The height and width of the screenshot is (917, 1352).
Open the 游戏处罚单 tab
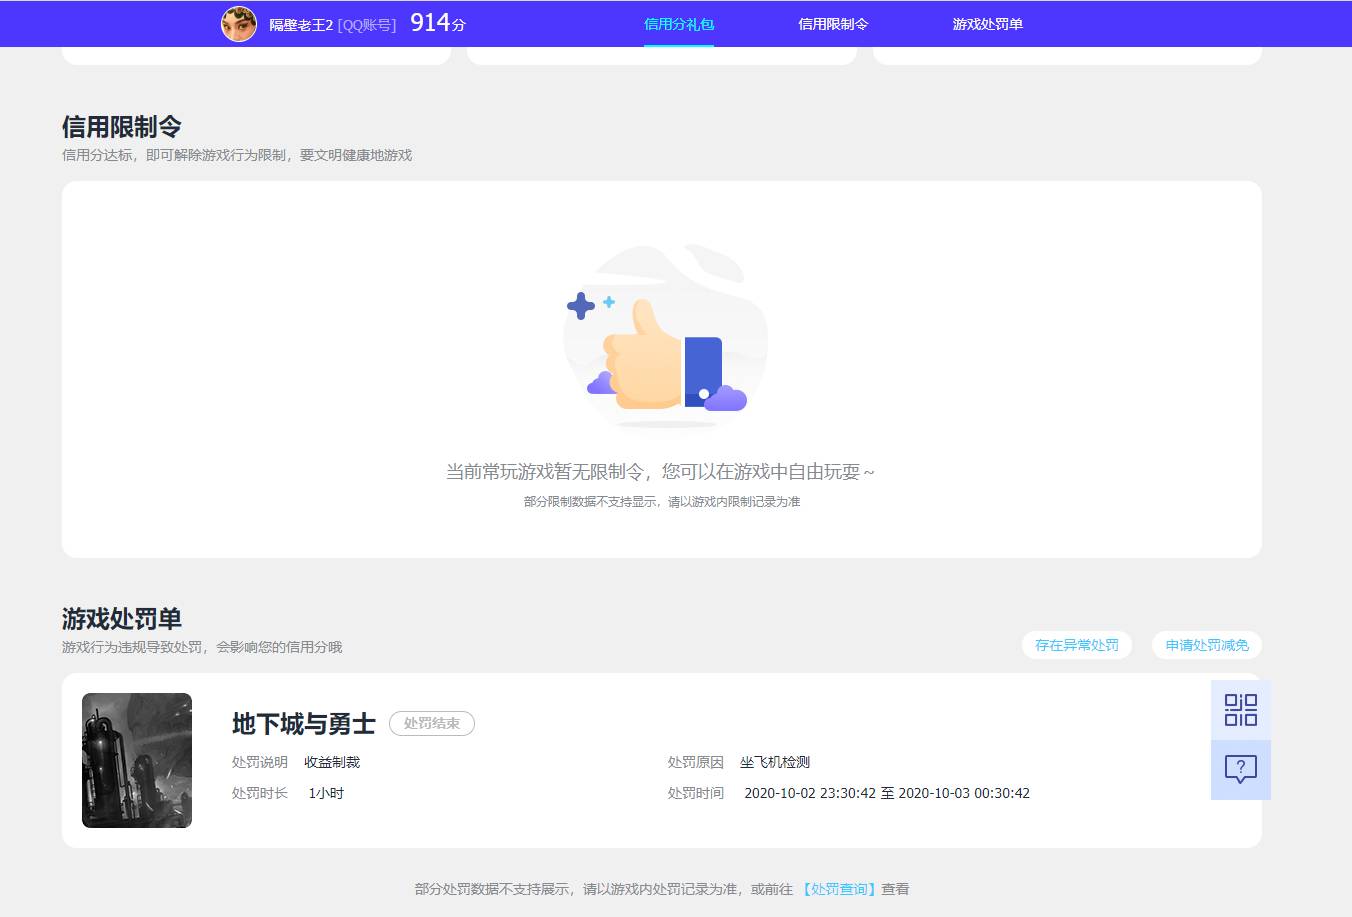point(988,24)
